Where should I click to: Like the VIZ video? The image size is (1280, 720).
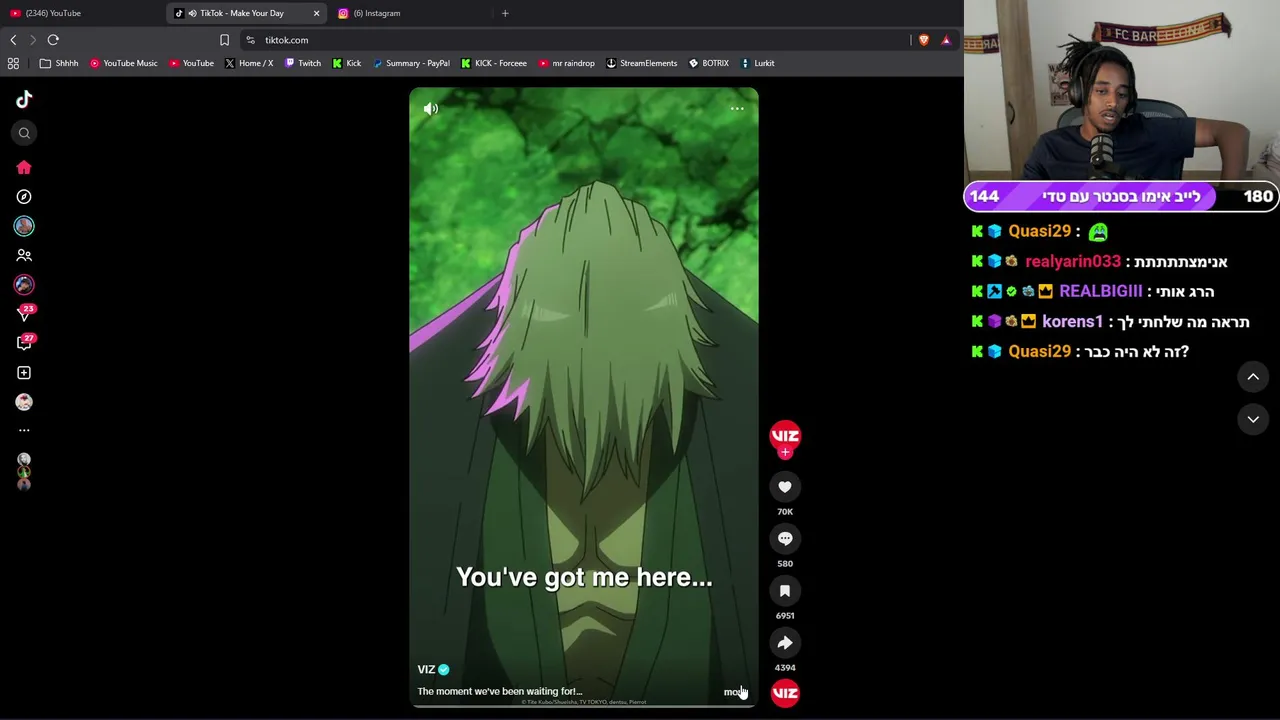click(x=785, y=487)
